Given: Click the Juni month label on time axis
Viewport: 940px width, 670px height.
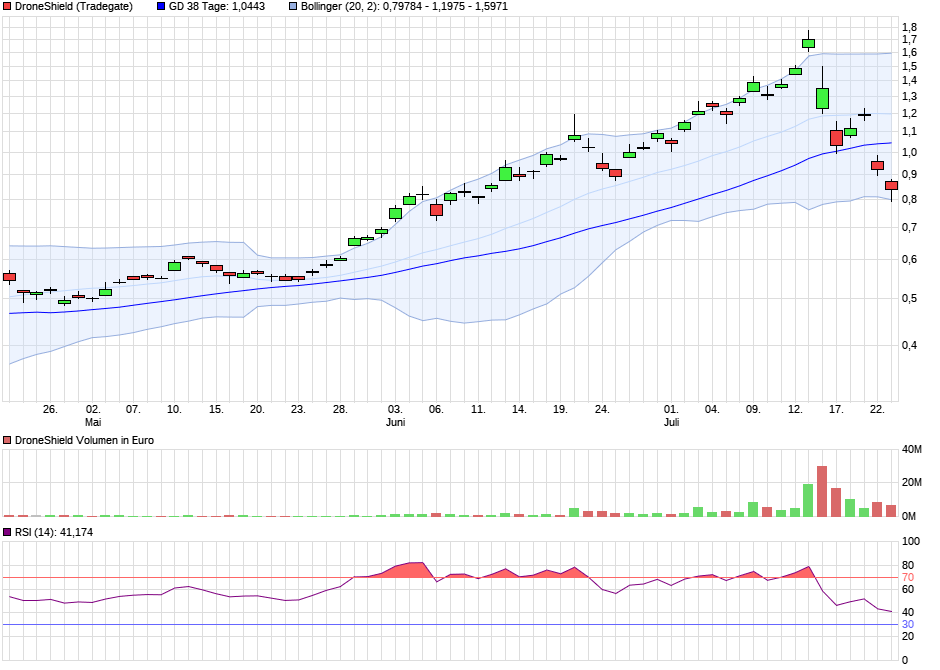Looking at the screenshot, I should (x=396, y=422).
